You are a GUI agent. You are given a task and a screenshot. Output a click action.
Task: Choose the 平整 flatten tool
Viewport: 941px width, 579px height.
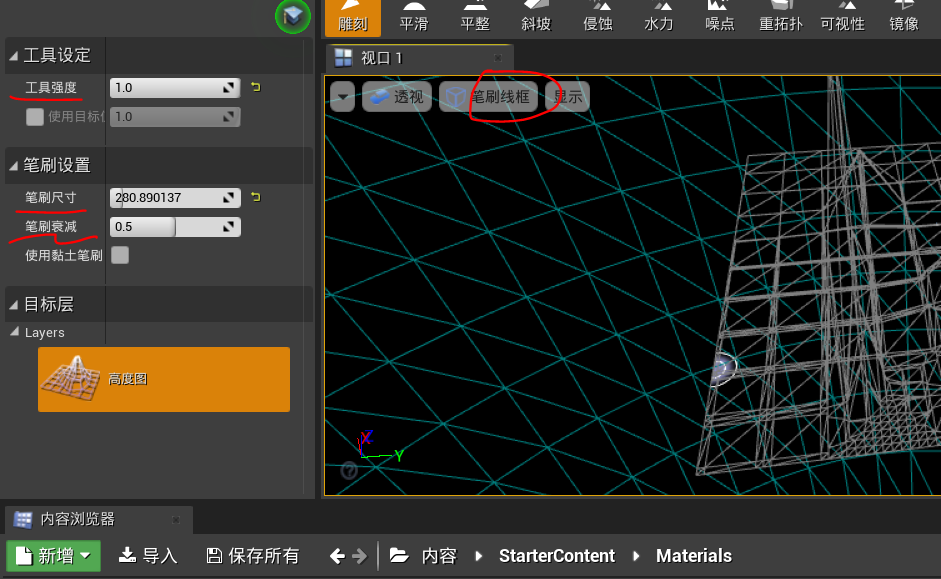475,17
